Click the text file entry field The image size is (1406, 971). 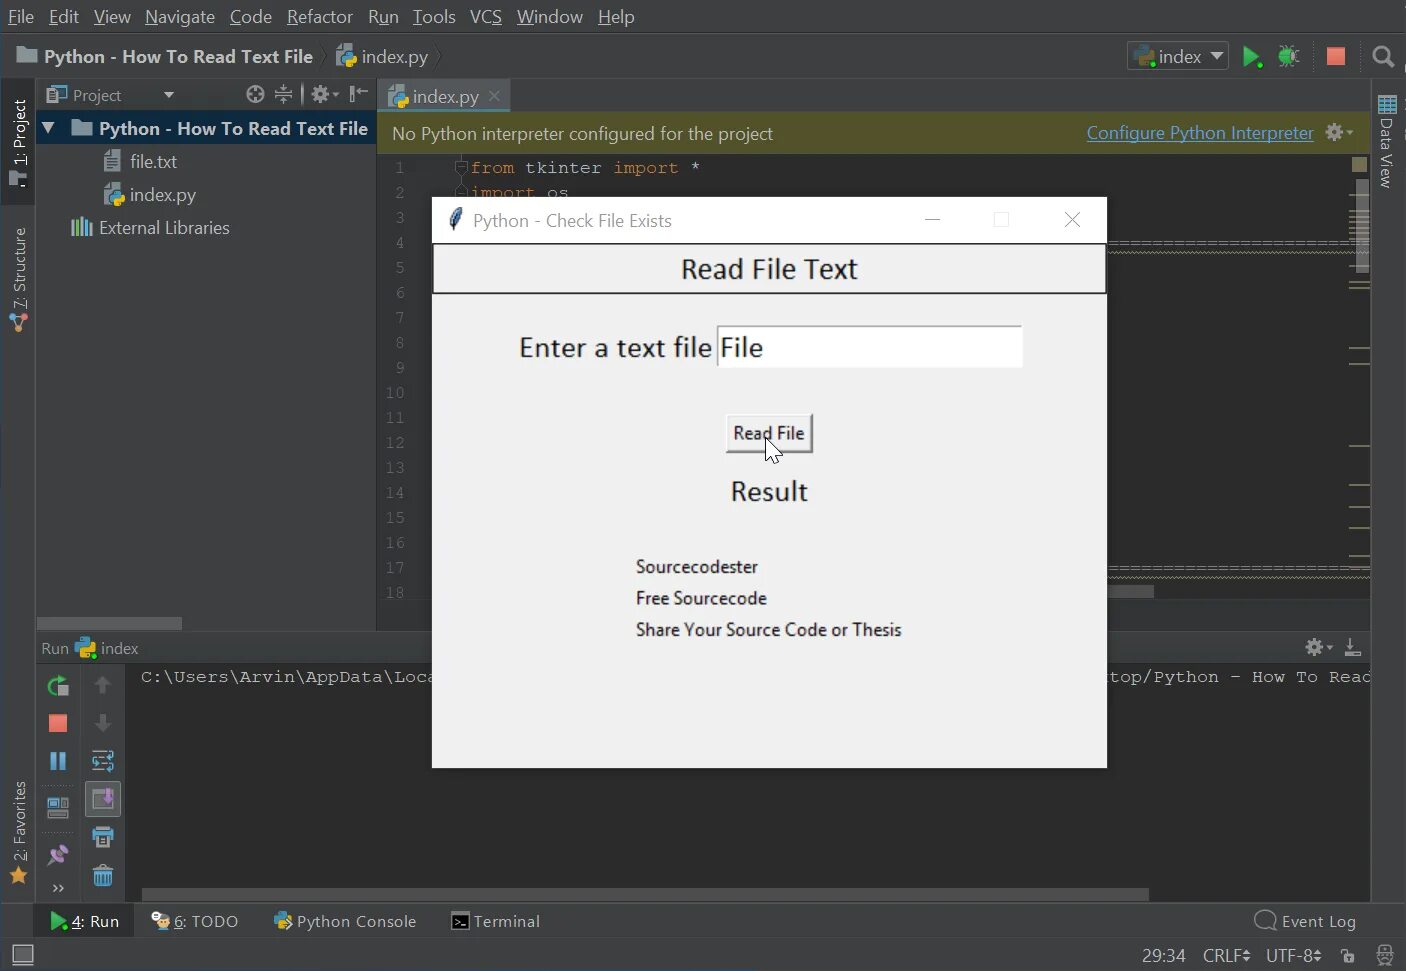coord(869,347)
